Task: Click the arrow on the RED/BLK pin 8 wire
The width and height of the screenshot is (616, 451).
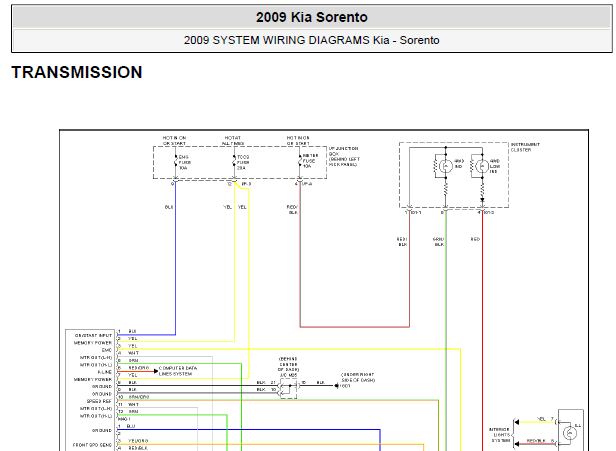Action: (x=517, y=444)
